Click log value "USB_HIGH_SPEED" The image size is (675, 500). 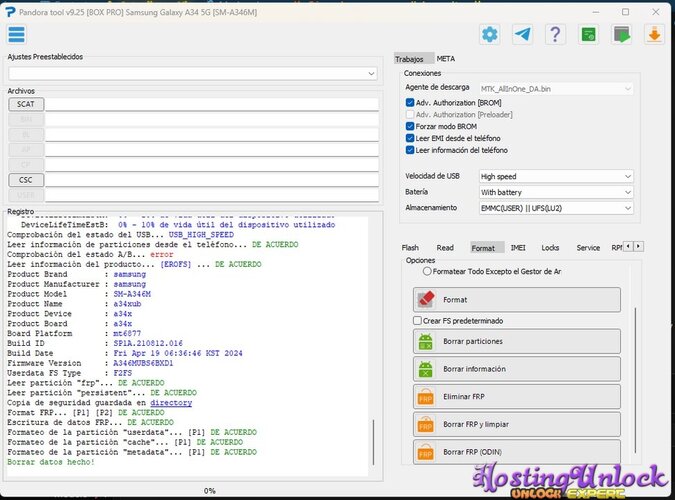pyautogui.click(x=201, y=235)
